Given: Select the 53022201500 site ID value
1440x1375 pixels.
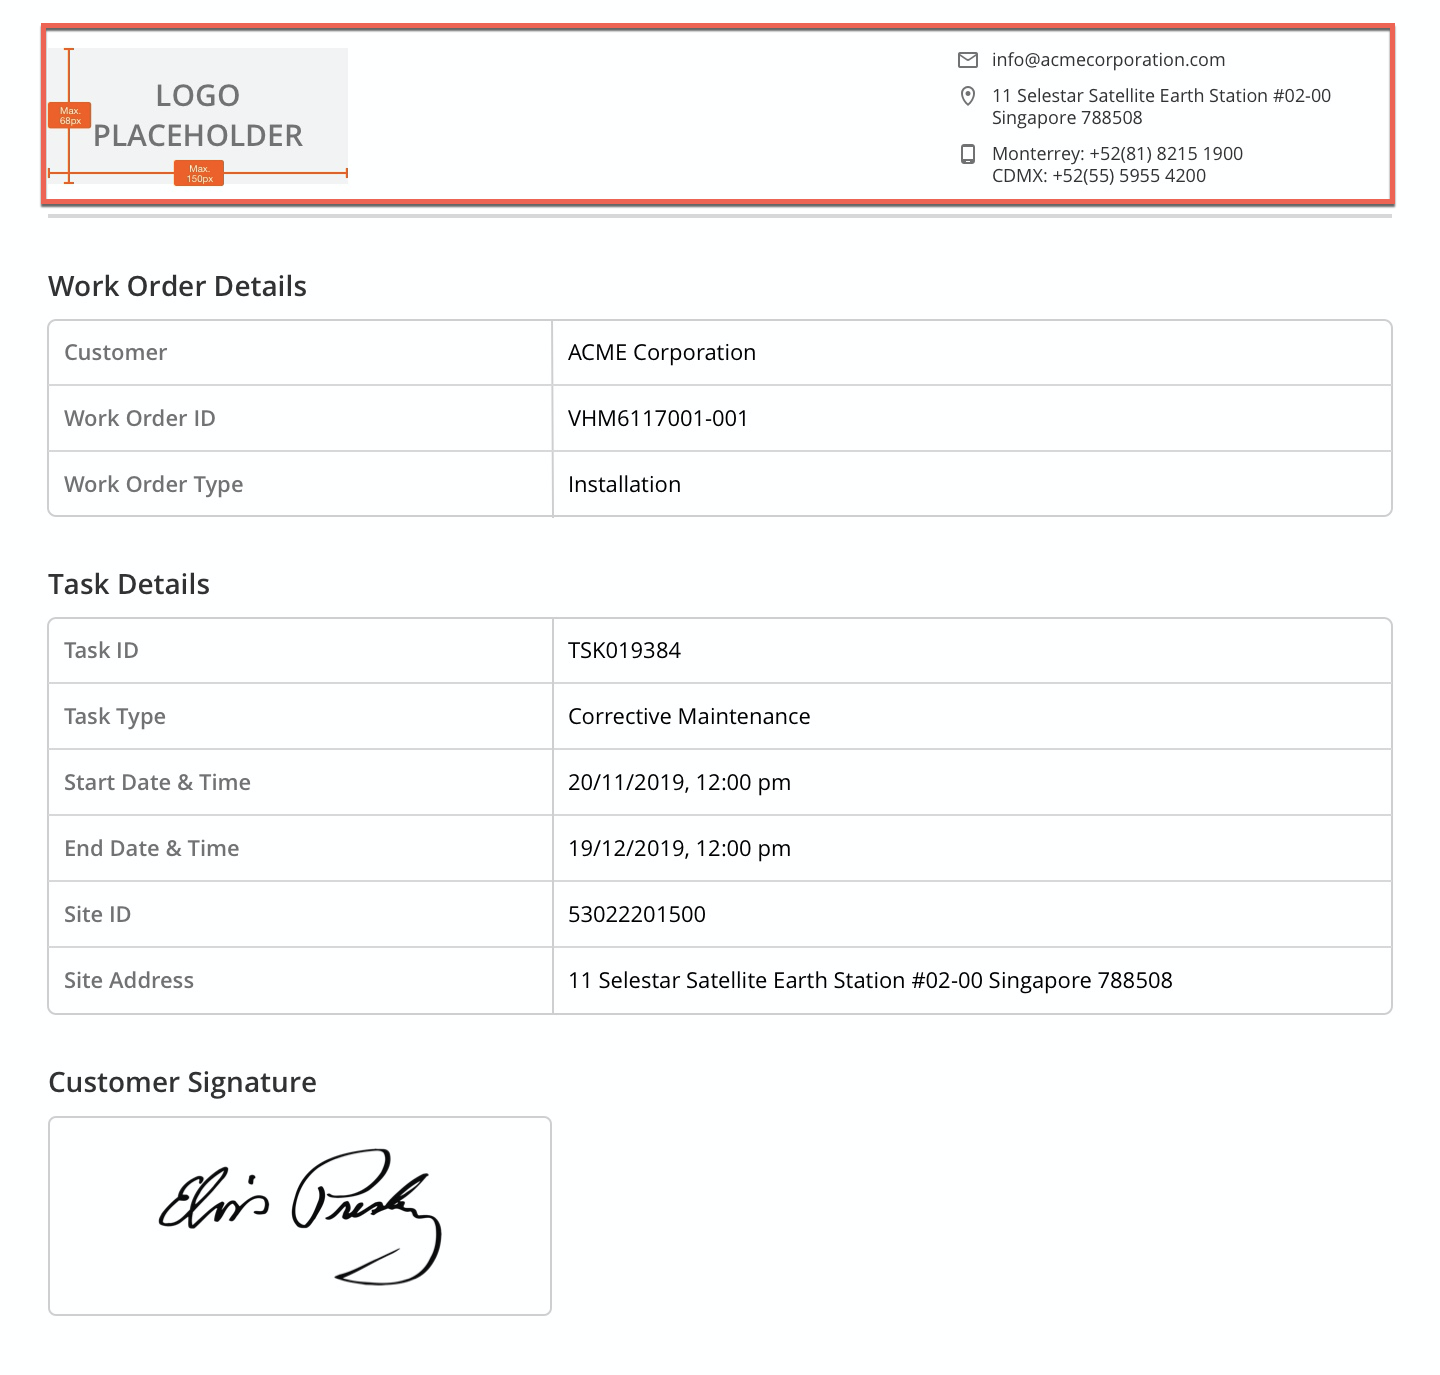Looking at the screenshot, I should 637,914.
